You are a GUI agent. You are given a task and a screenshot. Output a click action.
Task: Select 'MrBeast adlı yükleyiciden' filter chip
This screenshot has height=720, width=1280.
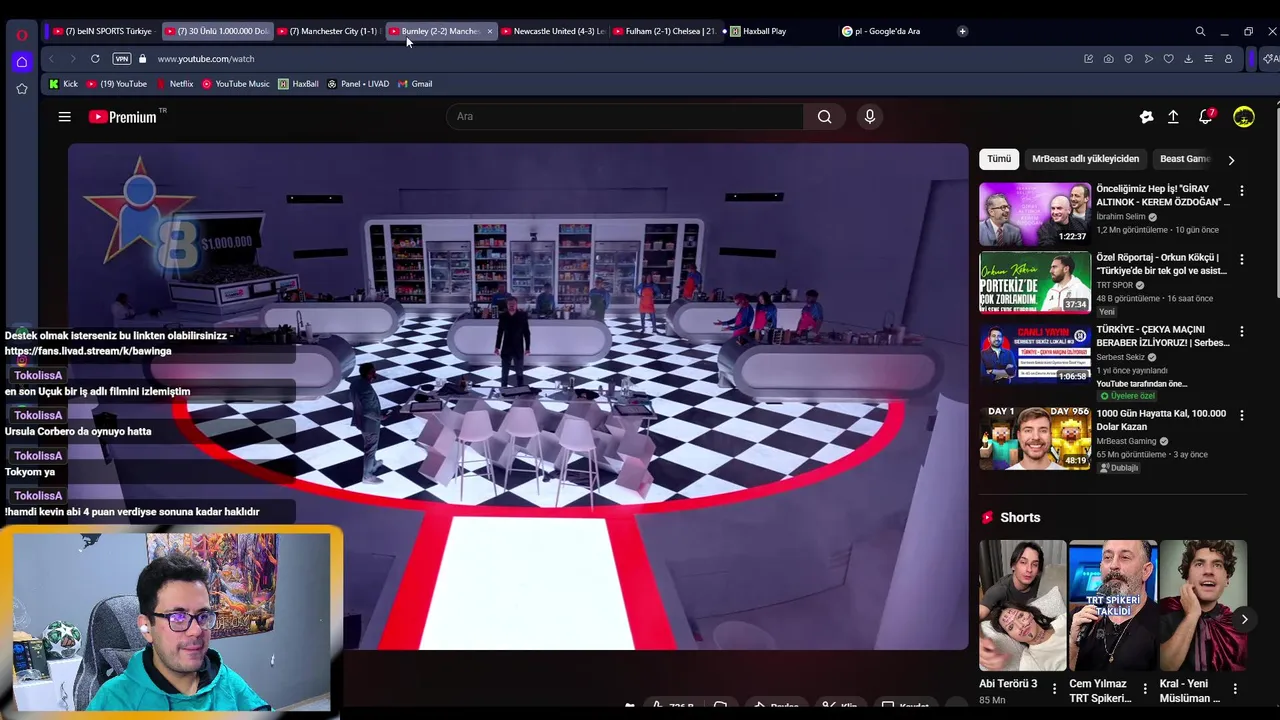point(1085,159)
